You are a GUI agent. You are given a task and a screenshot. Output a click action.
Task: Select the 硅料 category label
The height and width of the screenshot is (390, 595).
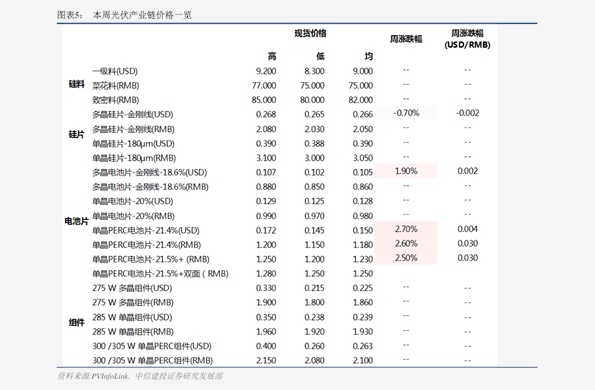click(76, 84)
